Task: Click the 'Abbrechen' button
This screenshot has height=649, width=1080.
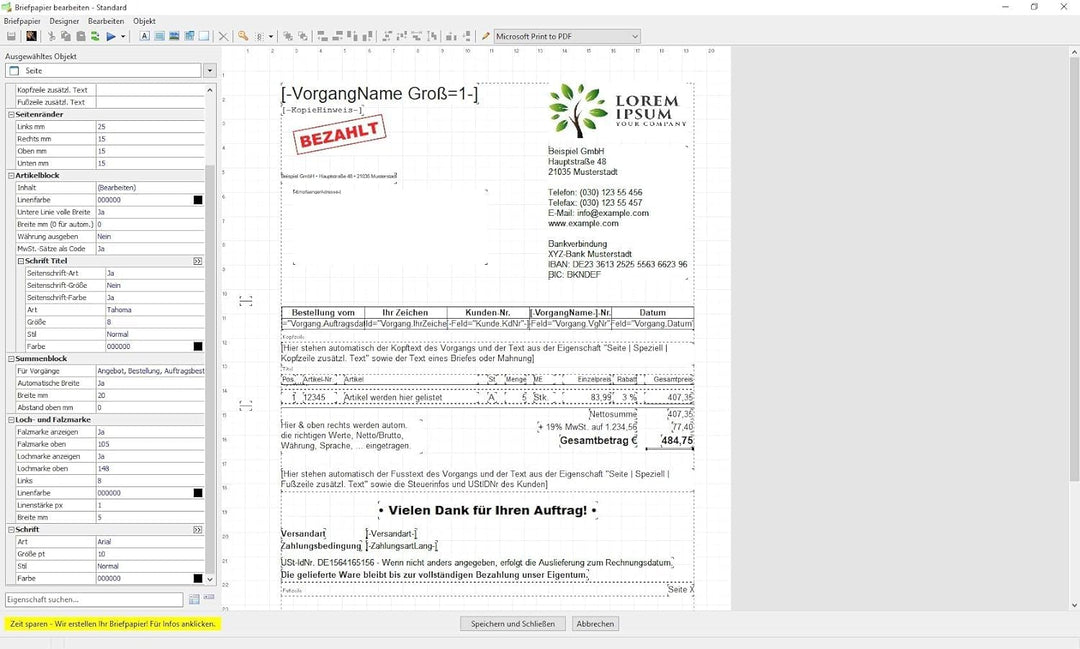Action: coord(596,624)
